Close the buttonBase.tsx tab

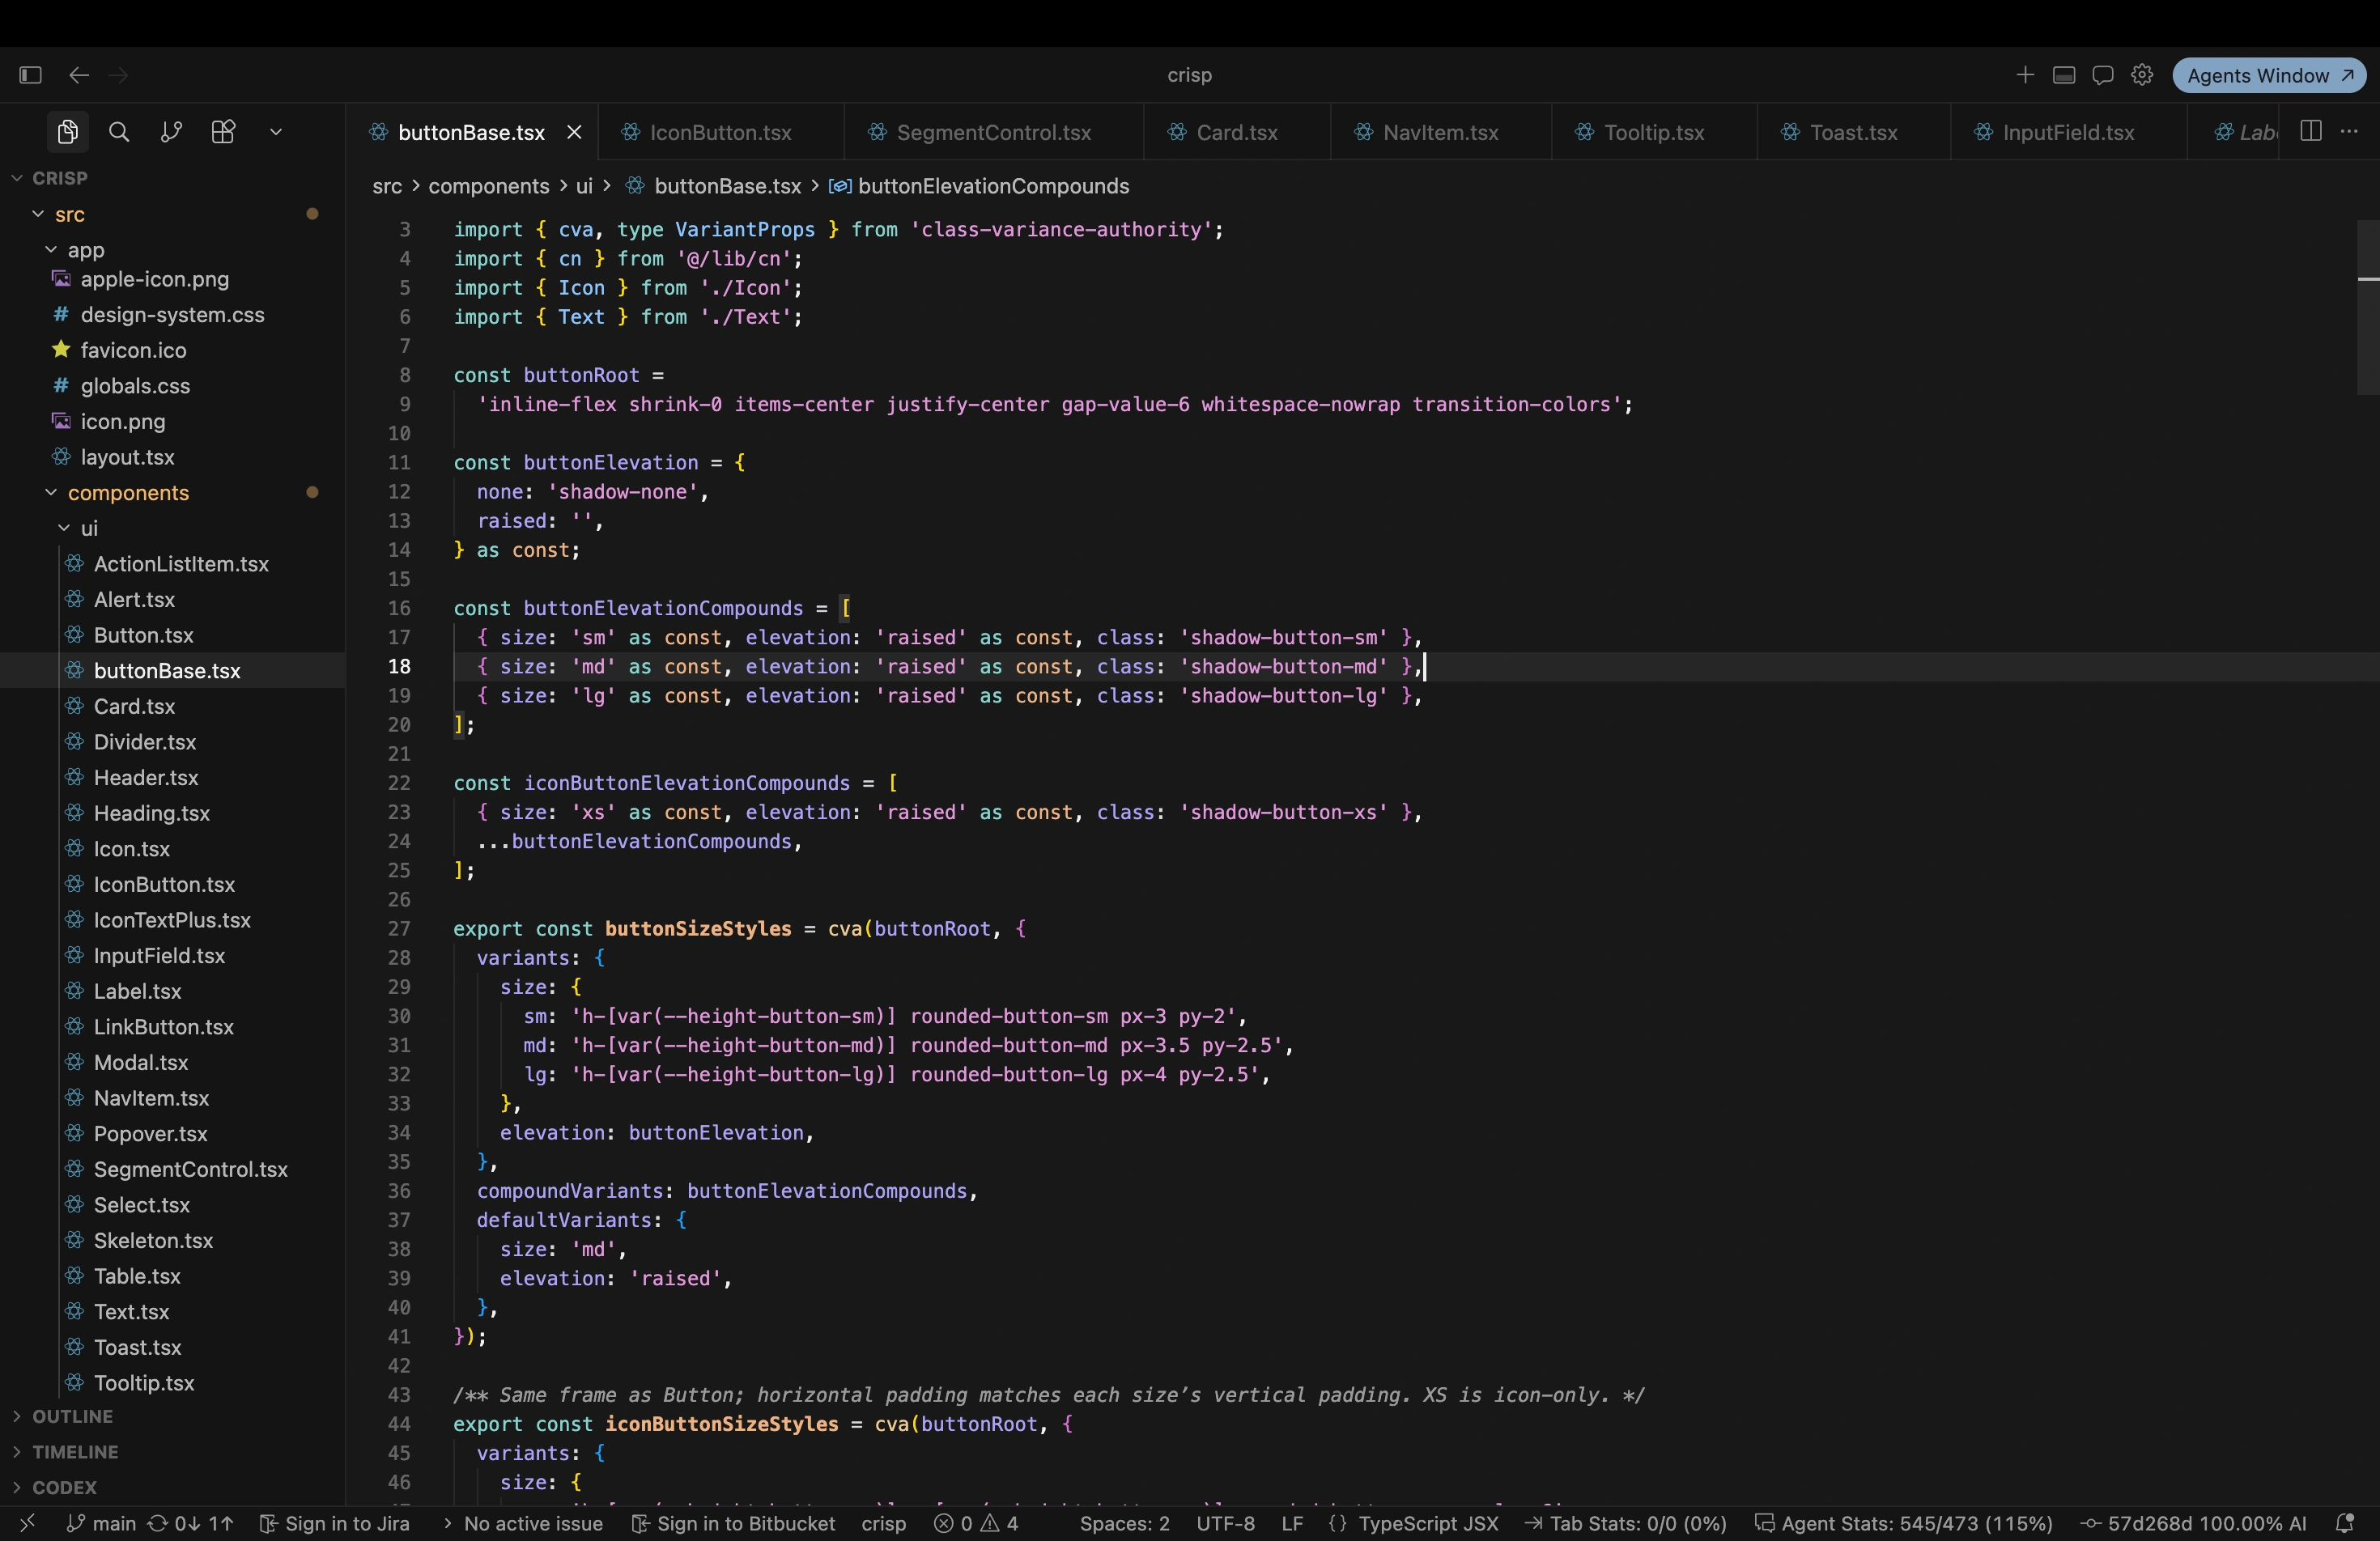(574, 132)
